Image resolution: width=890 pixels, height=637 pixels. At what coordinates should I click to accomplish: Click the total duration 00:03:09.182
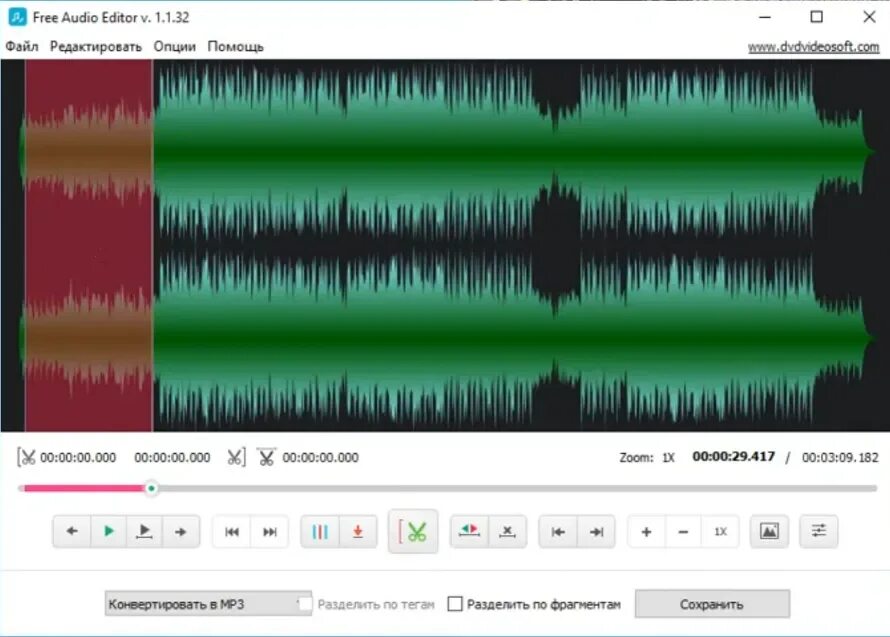click(x=840, y=458)
